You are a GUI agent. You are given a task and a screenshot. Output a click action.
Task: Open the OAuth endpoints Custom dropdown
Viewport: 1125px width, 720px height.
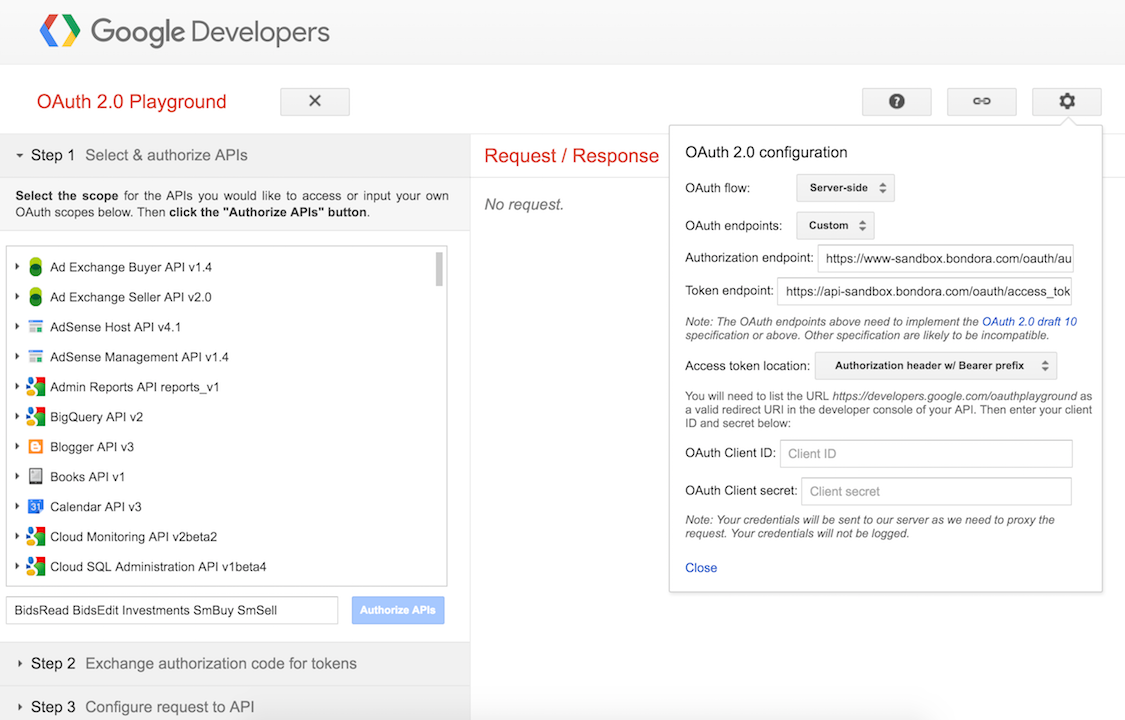point(835,225)
